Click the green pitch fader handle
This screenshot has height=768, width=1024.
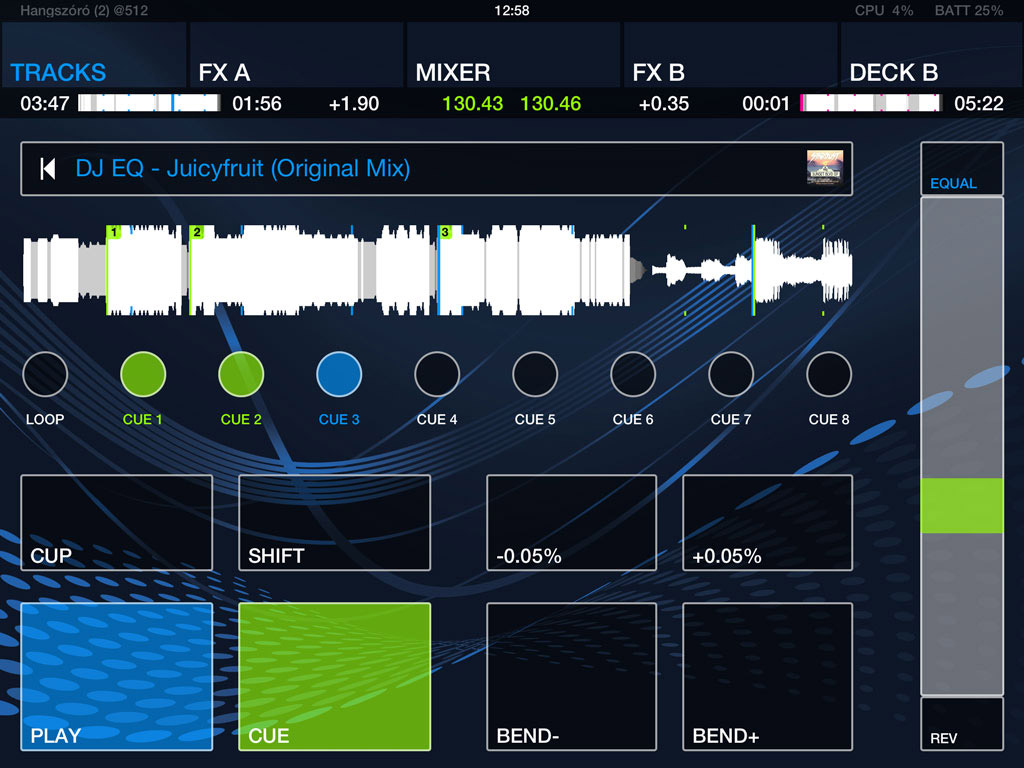coord(962,505)
